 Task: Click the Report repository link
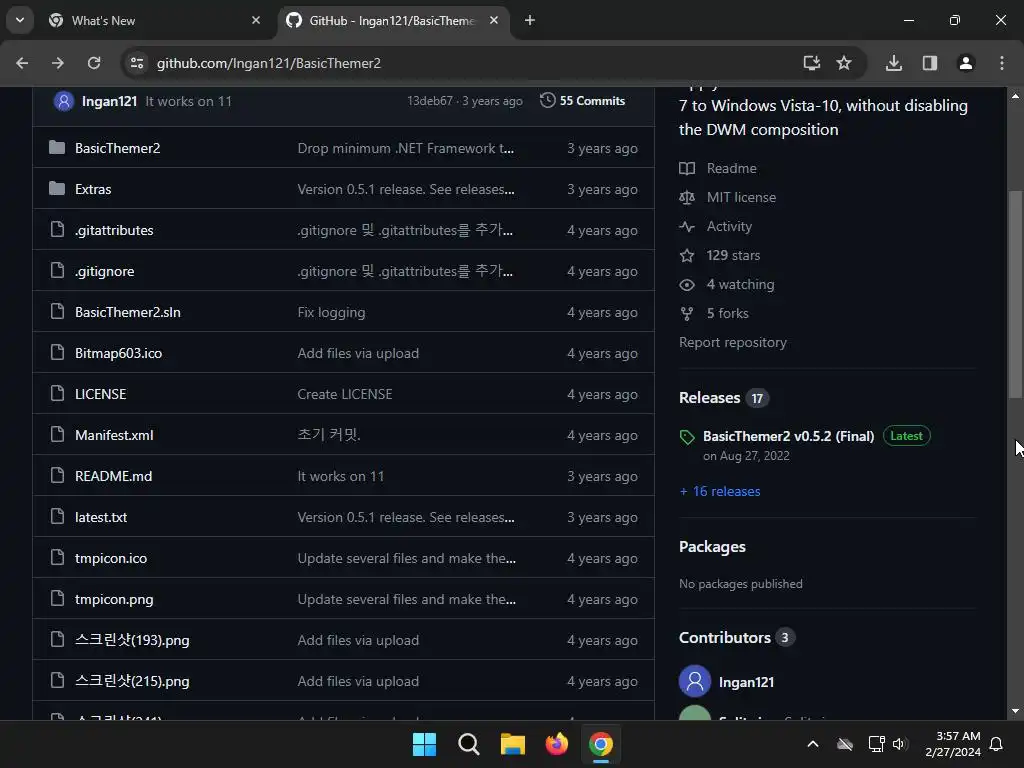pyautogui.click(x=733, y=342)
